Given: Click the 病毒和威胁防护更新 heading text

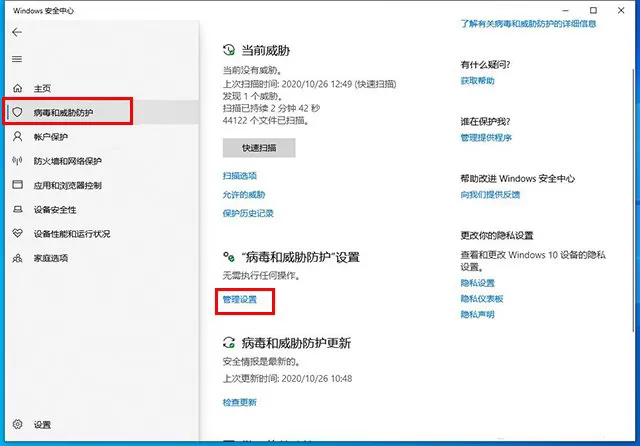Looking at the screenshot, I should 296,343.
